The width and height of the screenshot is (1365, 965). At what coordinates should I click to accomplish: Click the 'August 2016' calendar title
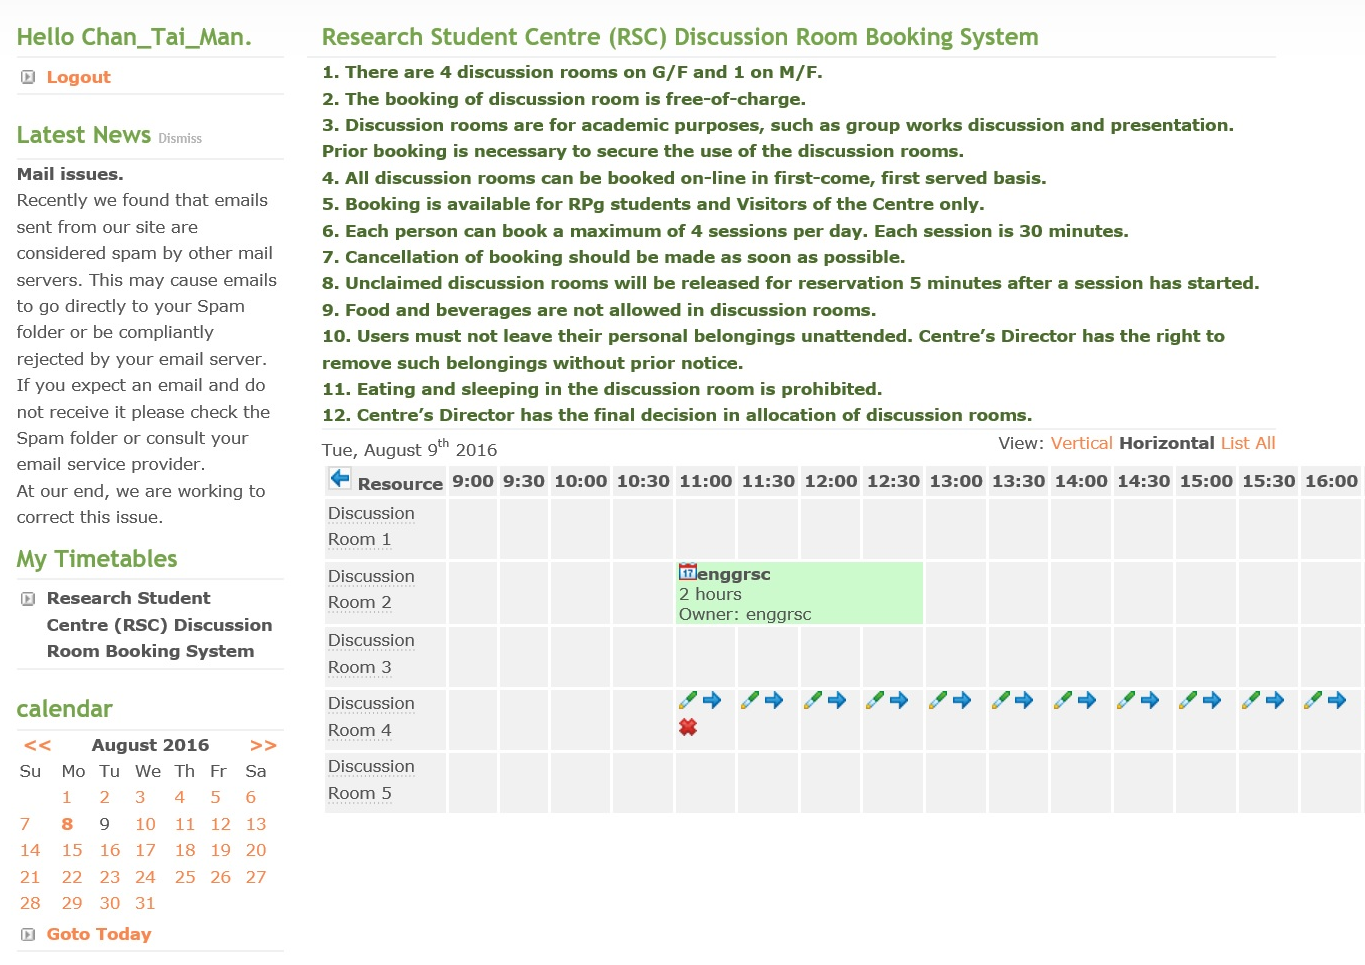[150, 745]
